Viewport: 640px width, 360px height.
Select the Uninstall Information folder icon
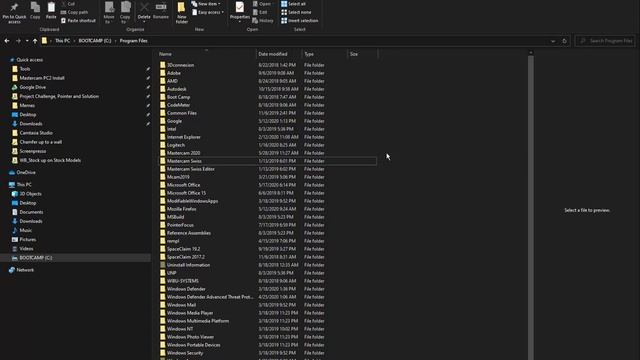coord(162,265)
